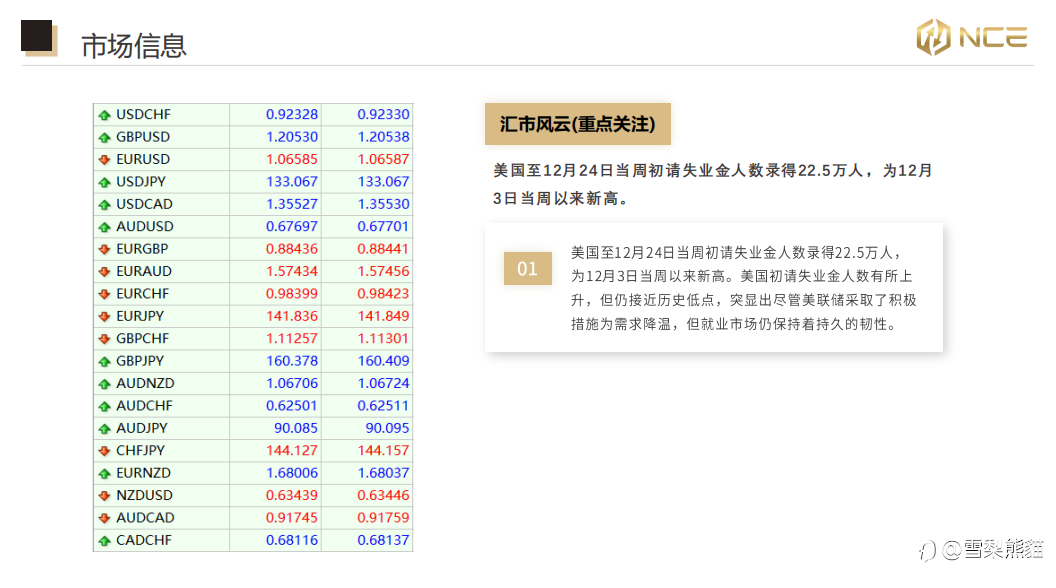Click the 01 numbered news badge

coord(527,269)
